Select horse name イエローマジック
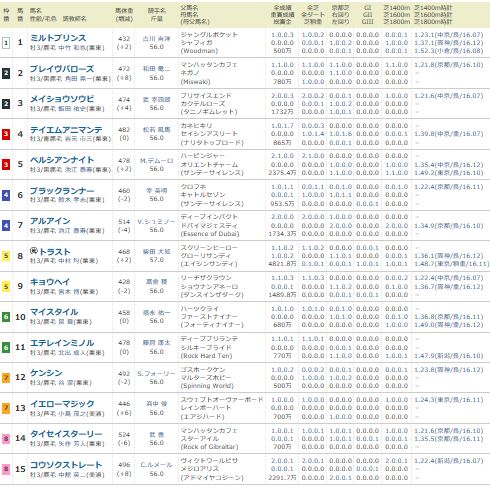The width and height of the screenshot is (490, 488). click(62, 404)
